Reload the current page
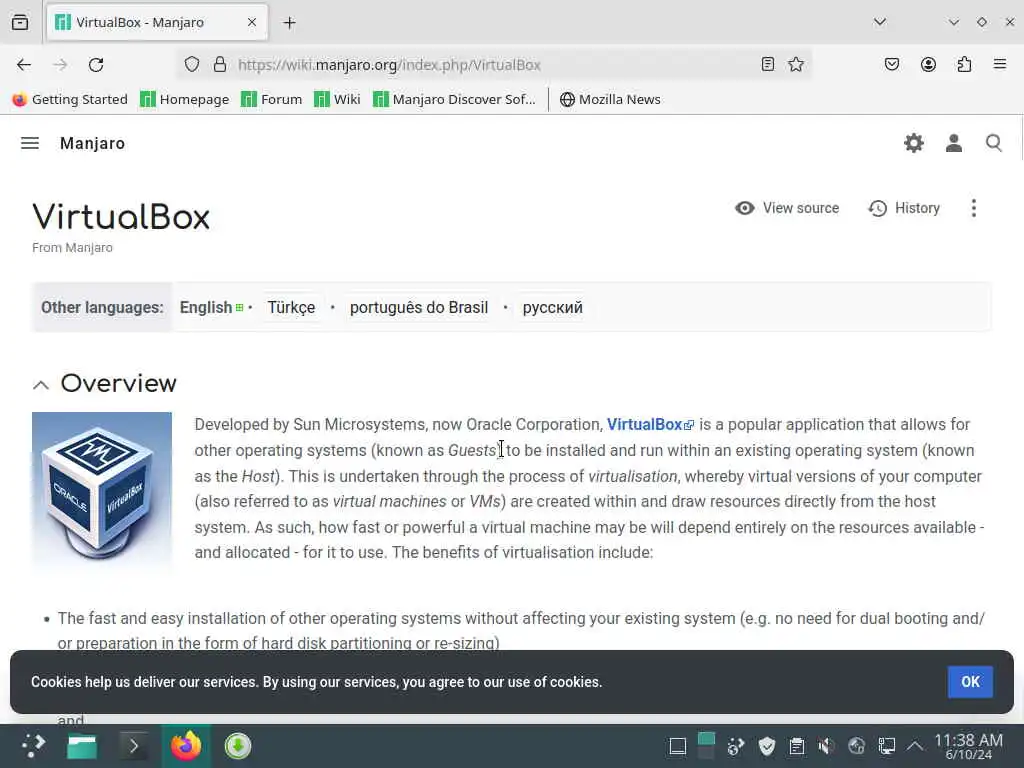Viewport: 1024px width, 768px height. (x=96, y=65)
